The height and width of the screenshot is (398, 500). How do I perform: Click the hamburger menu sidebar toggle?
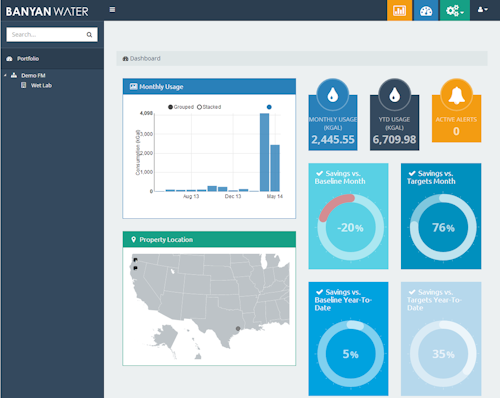pos(112,10)
